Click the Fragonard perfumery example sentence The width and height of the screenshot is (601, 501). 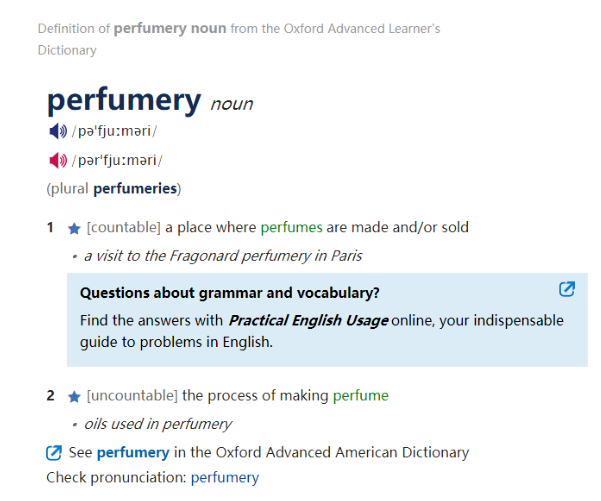click(x=223, y=255)
